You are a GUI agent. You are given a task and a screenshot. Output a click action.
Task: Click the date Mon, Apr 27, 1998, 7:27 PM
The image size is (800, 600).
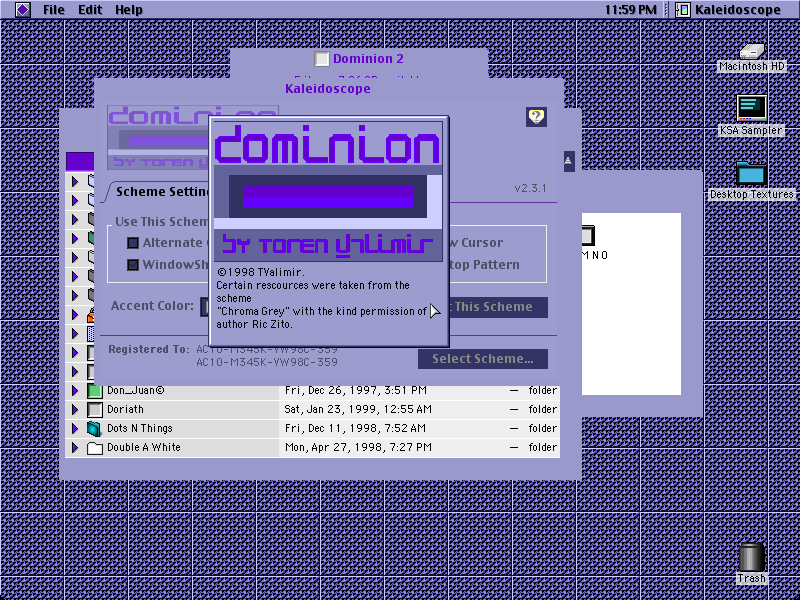point(358,447)
